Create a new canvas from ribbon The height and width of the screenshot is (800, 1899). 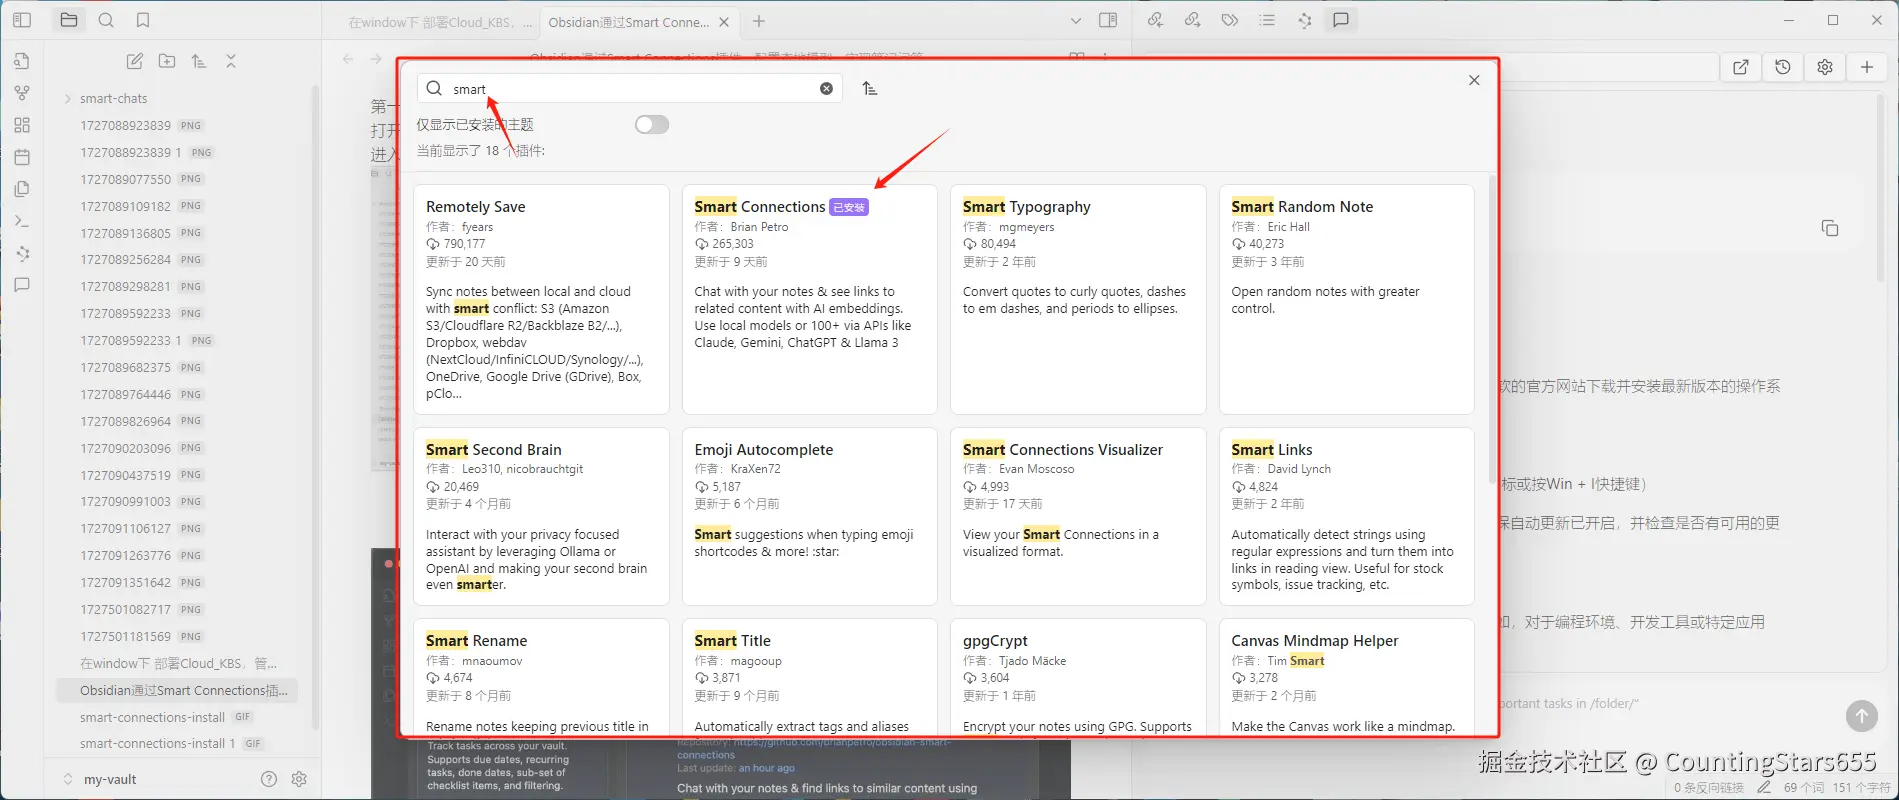pos(22,125)
